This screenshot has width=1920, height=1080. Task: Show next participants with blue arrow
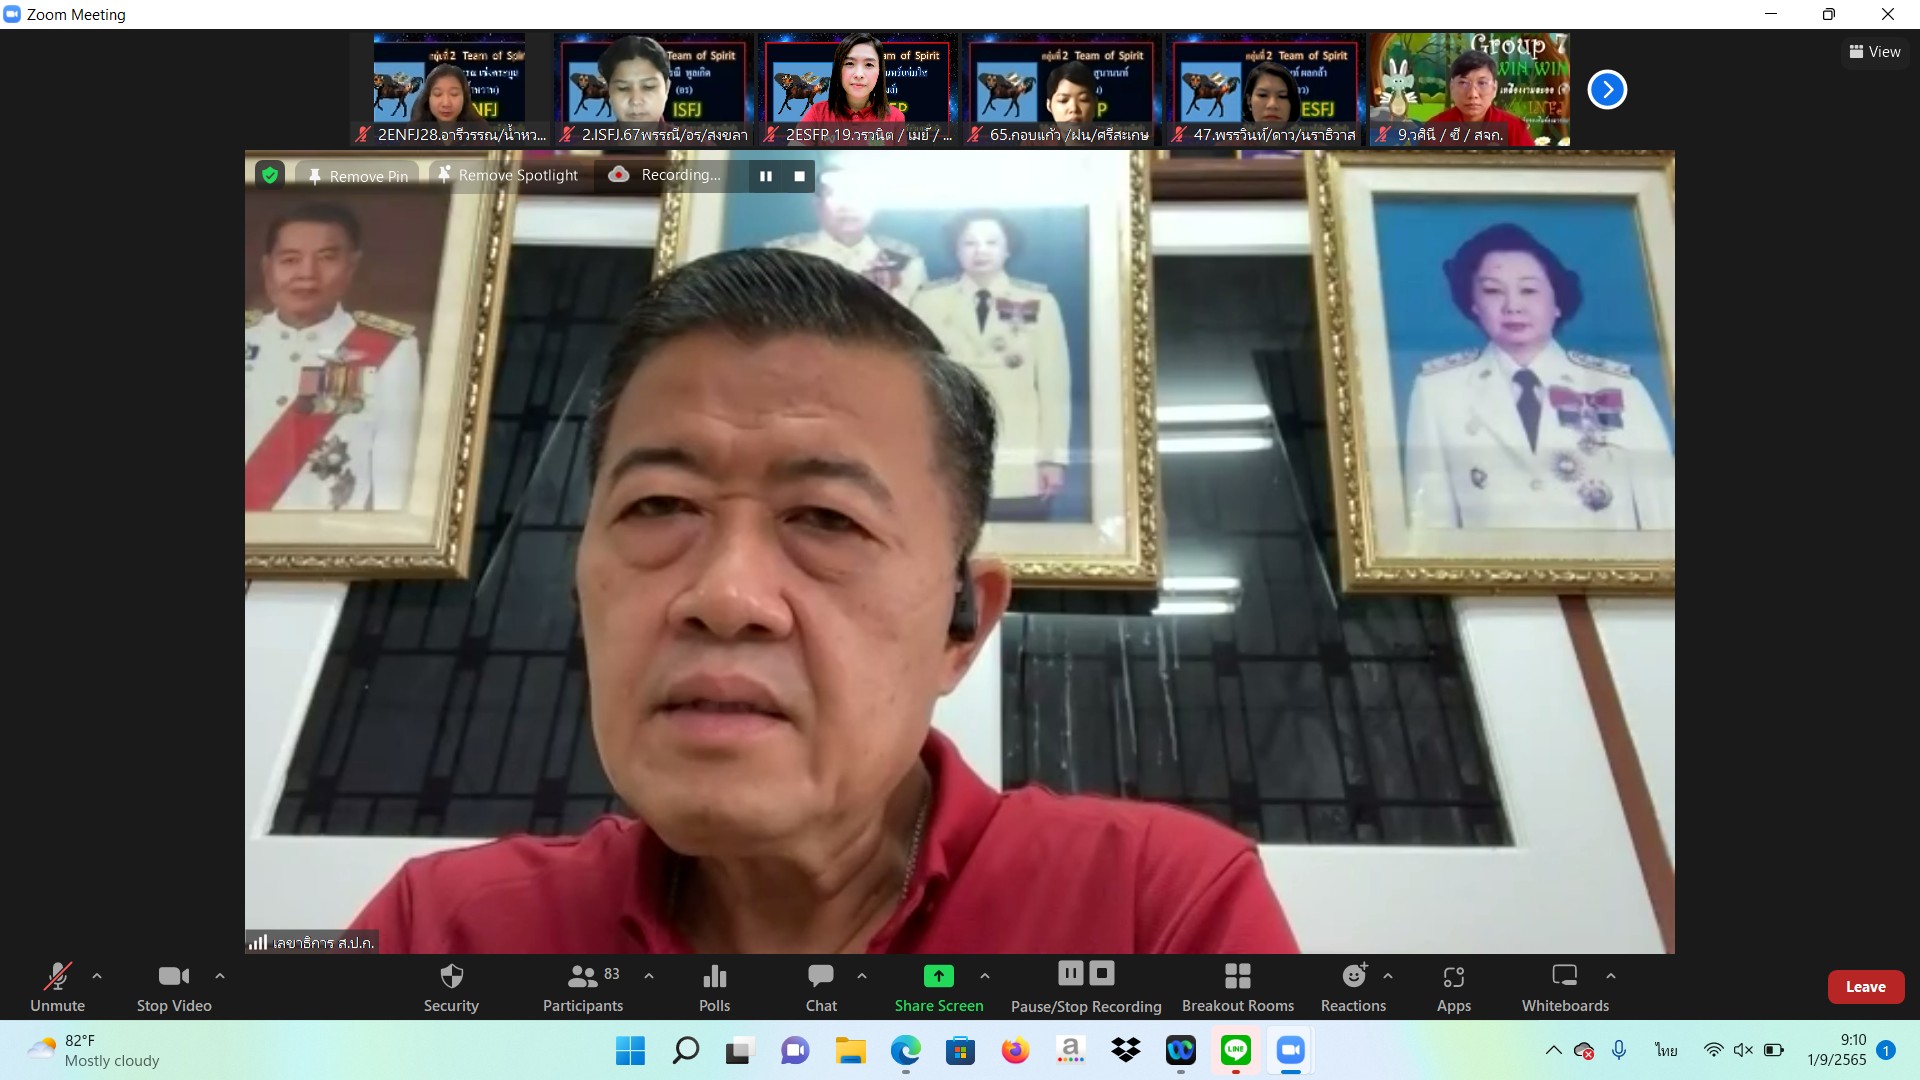point(1607,90)
